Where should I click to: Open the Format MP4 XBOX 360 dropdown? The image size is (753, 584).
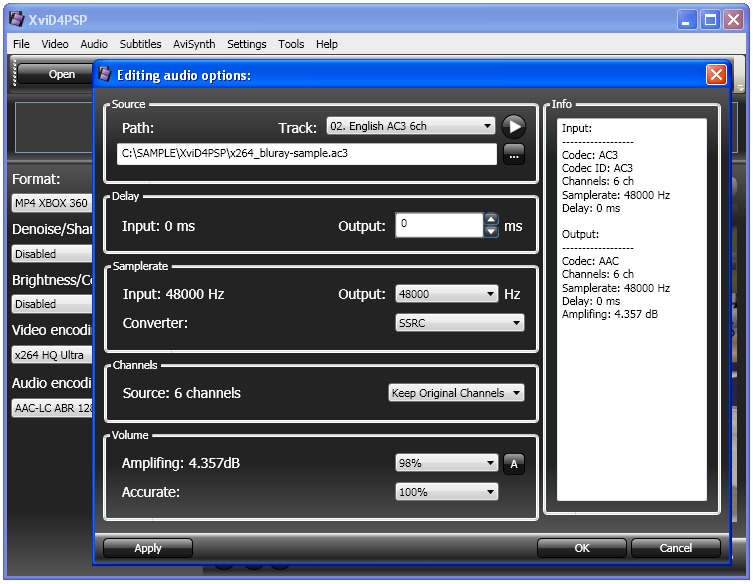coord(52,203)
